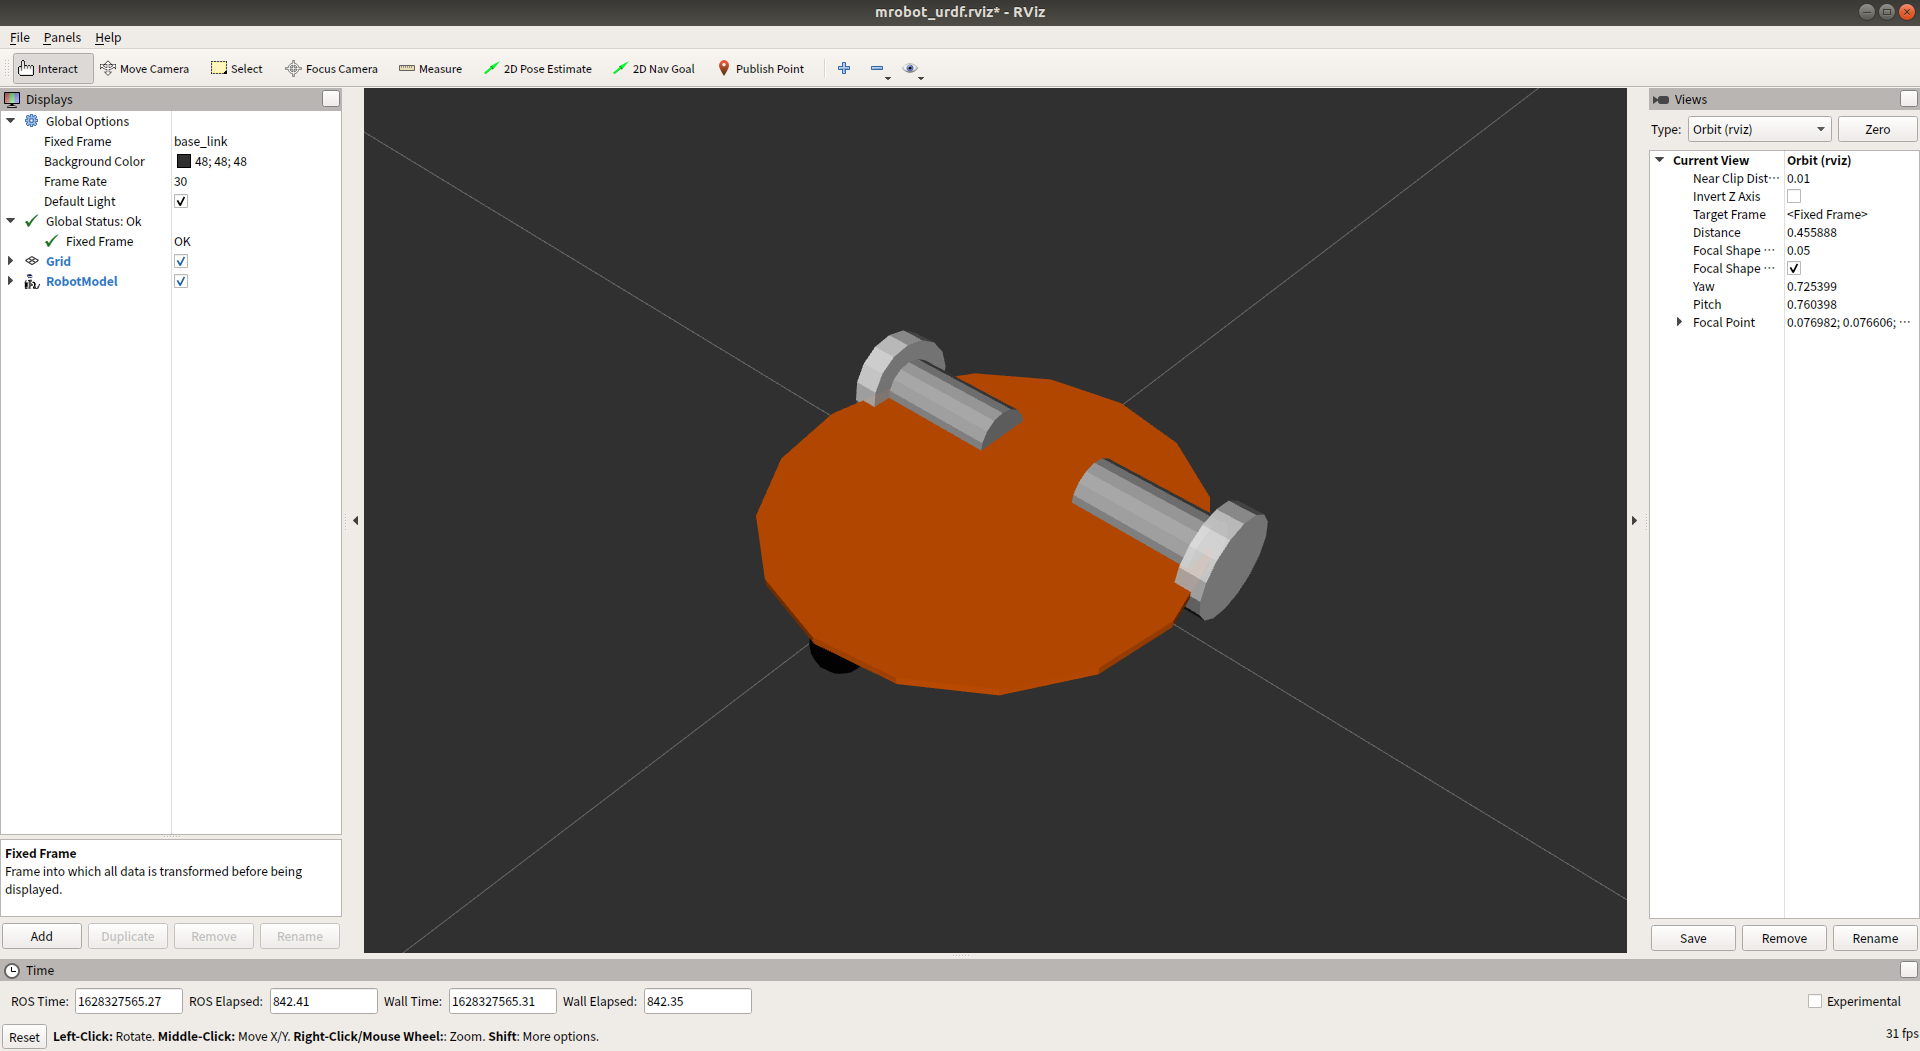Toggle the Default Light checkbox
This screenshot has height=1051, width=1920.
pos(181,201)
